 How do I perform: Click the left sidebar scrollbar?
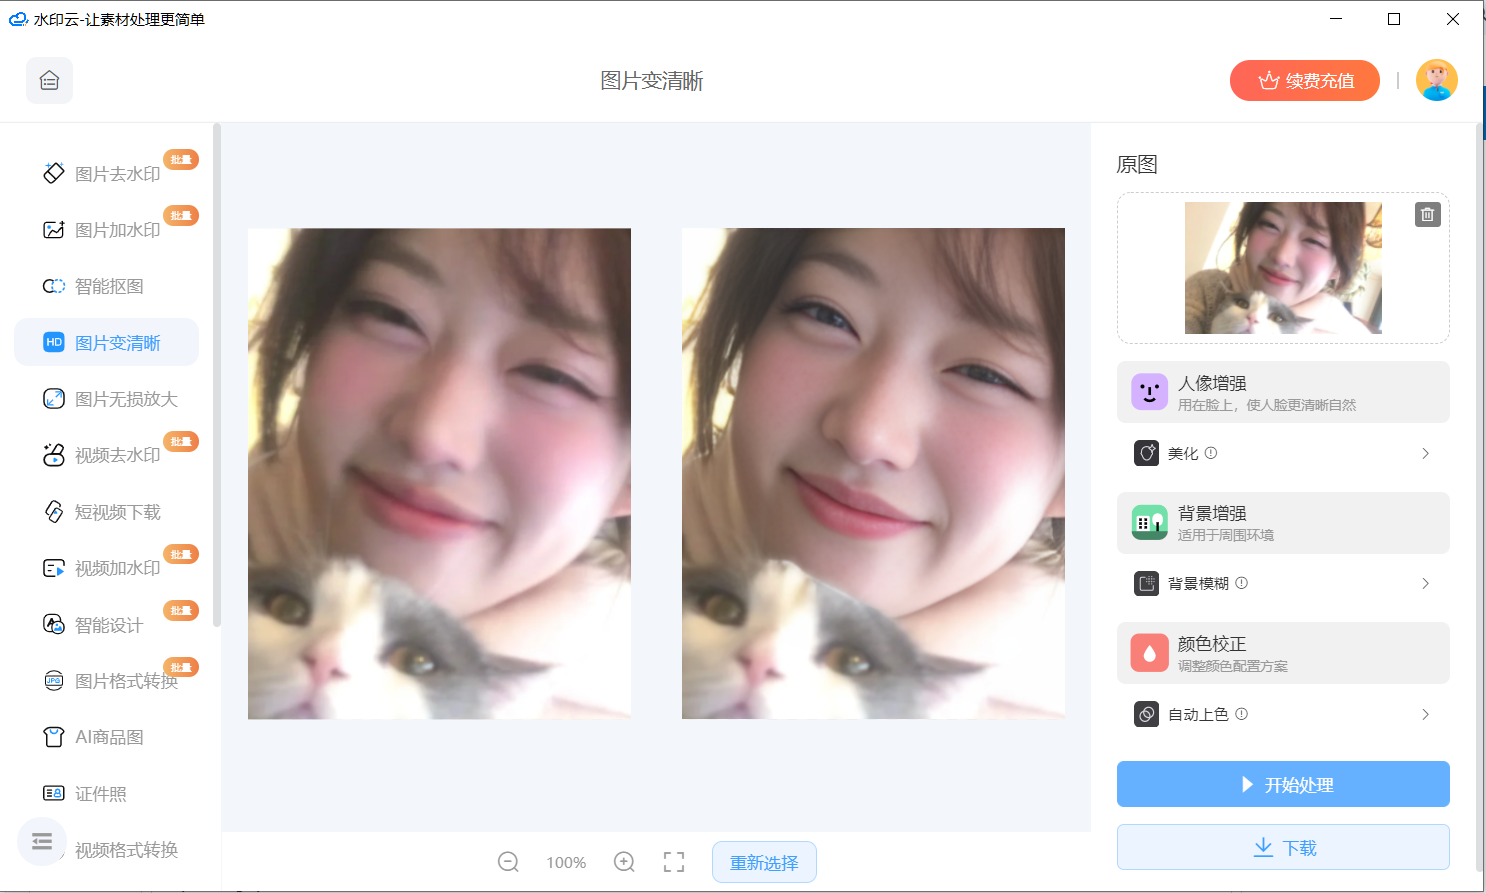(217, 375)
